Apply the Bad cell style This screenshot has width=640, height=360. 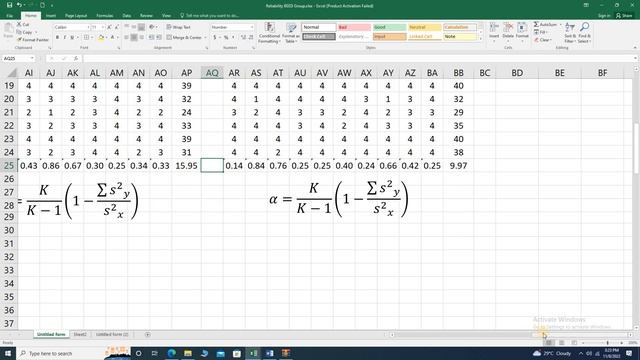click(x=354, y=27)
